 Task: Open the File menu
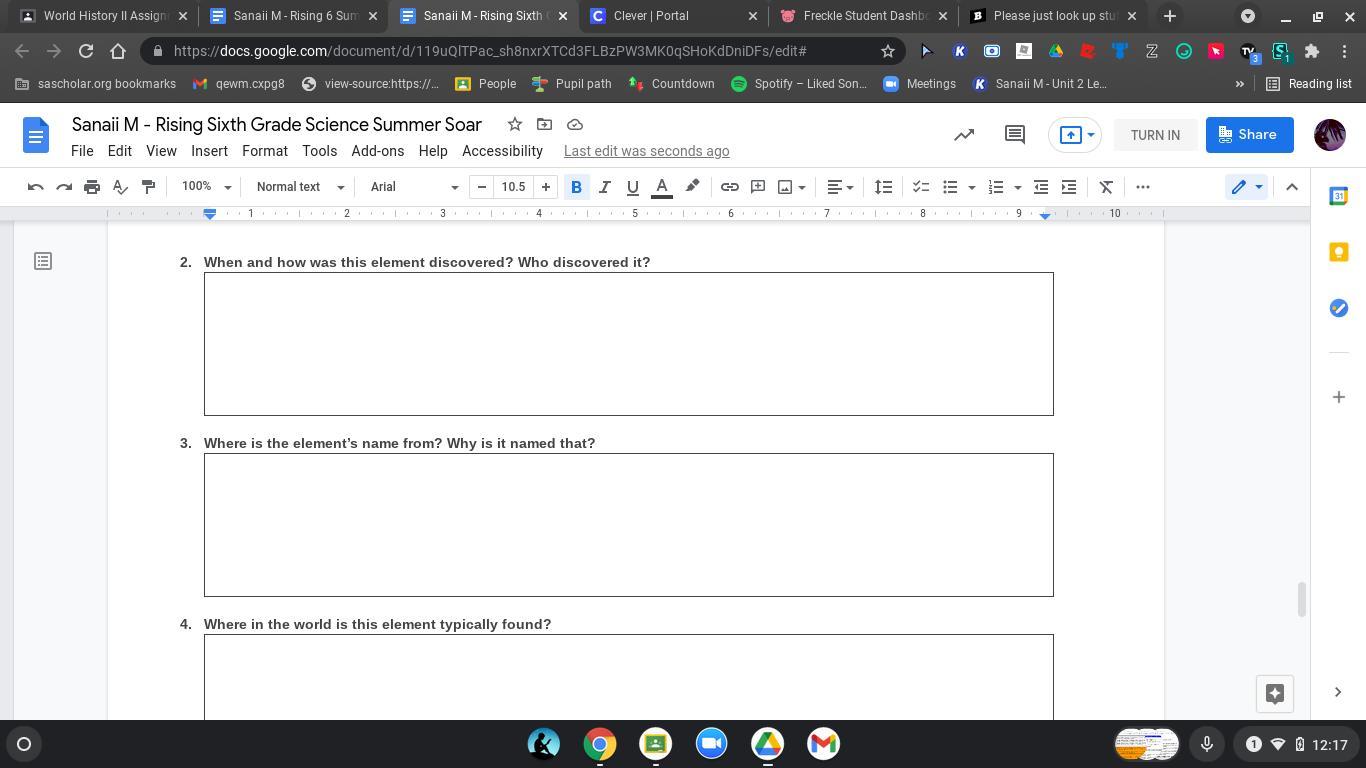click(x=82, y=151)
